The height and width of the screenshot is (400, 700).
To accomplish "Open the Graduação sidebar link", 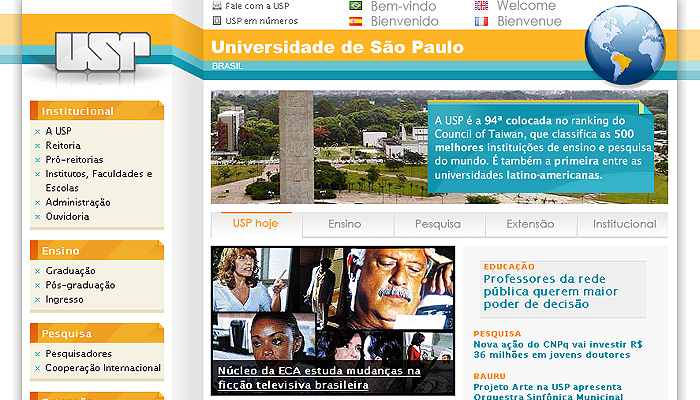I will pyautogui.click(x=70, y=271).
